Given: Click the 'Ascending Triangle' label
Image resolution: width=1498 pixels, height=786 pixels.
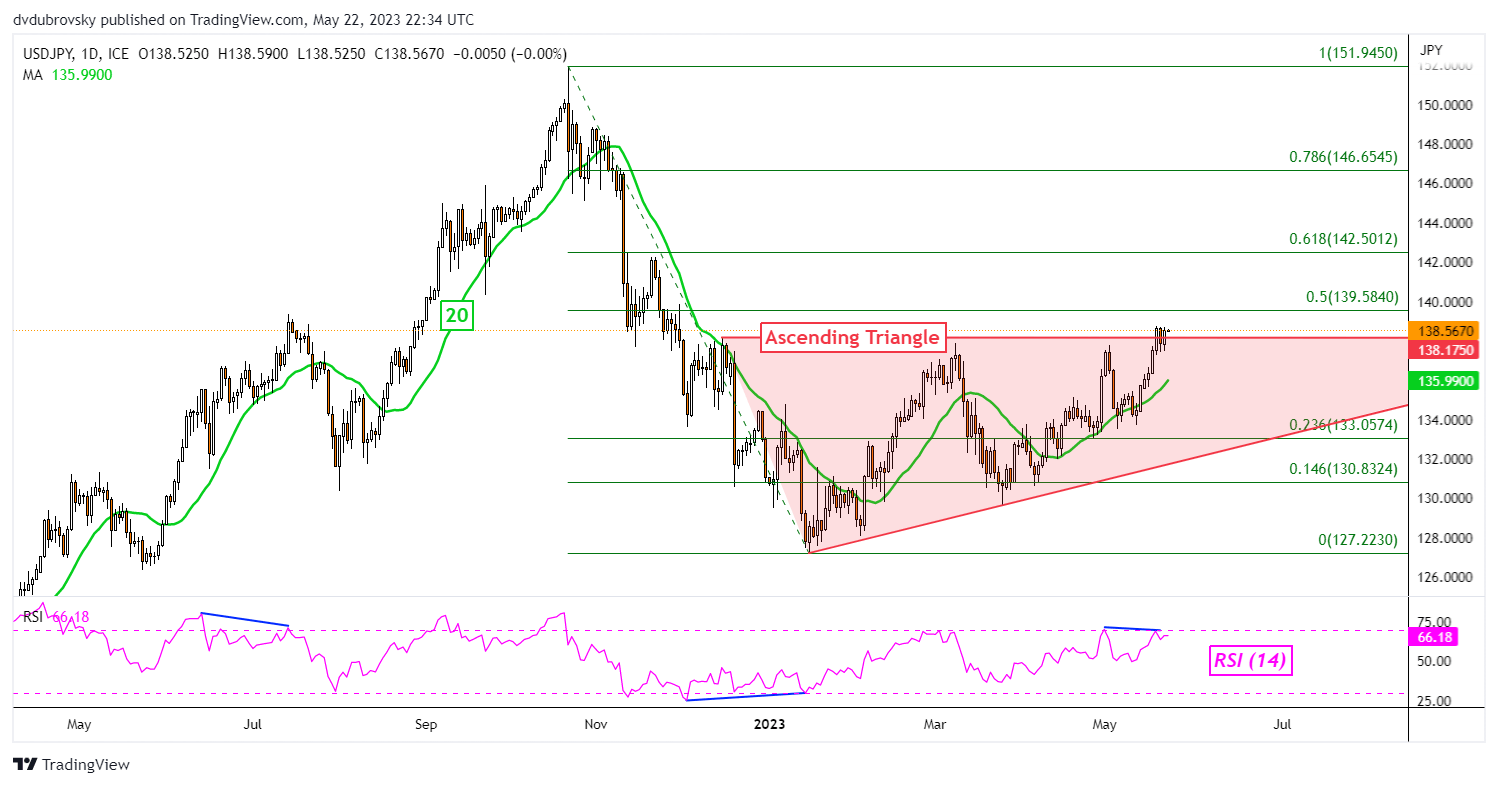Looking at the screenshot, I should pyautogui.click(x=852, y=337).
